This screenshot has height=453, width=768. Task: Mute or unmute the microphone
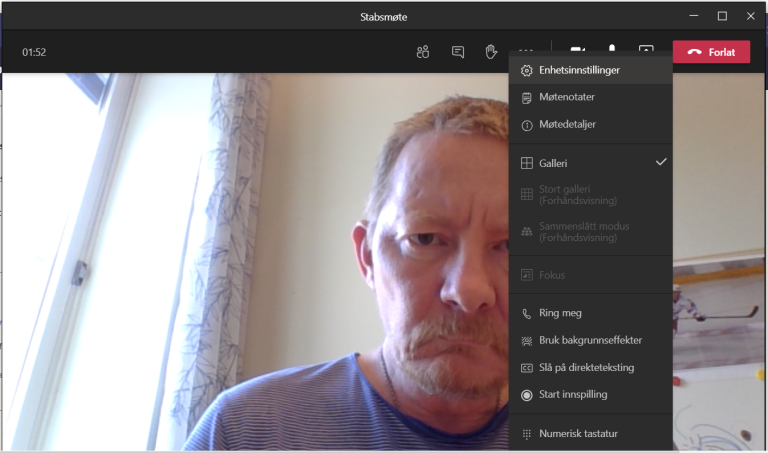[612, 50]
